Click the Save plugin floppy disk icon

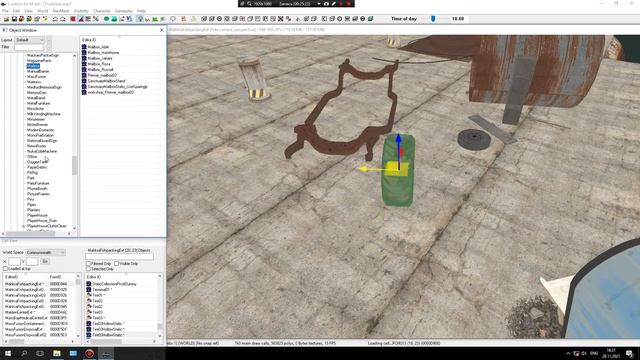tap(14, 19)
